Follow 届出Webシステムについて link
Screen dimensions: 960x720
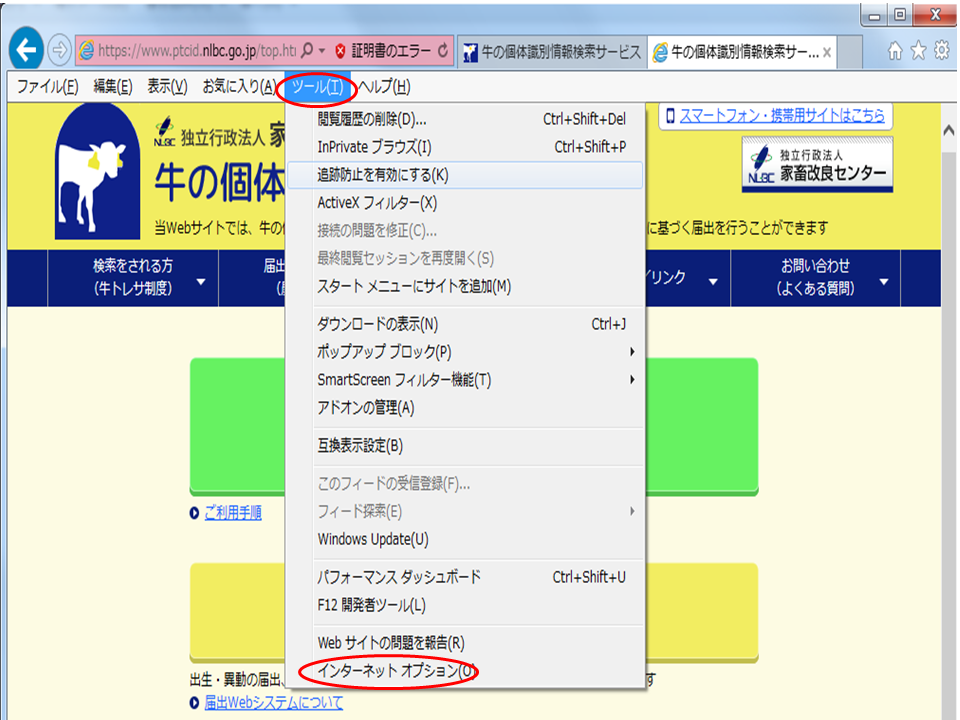tap(274, 702)
